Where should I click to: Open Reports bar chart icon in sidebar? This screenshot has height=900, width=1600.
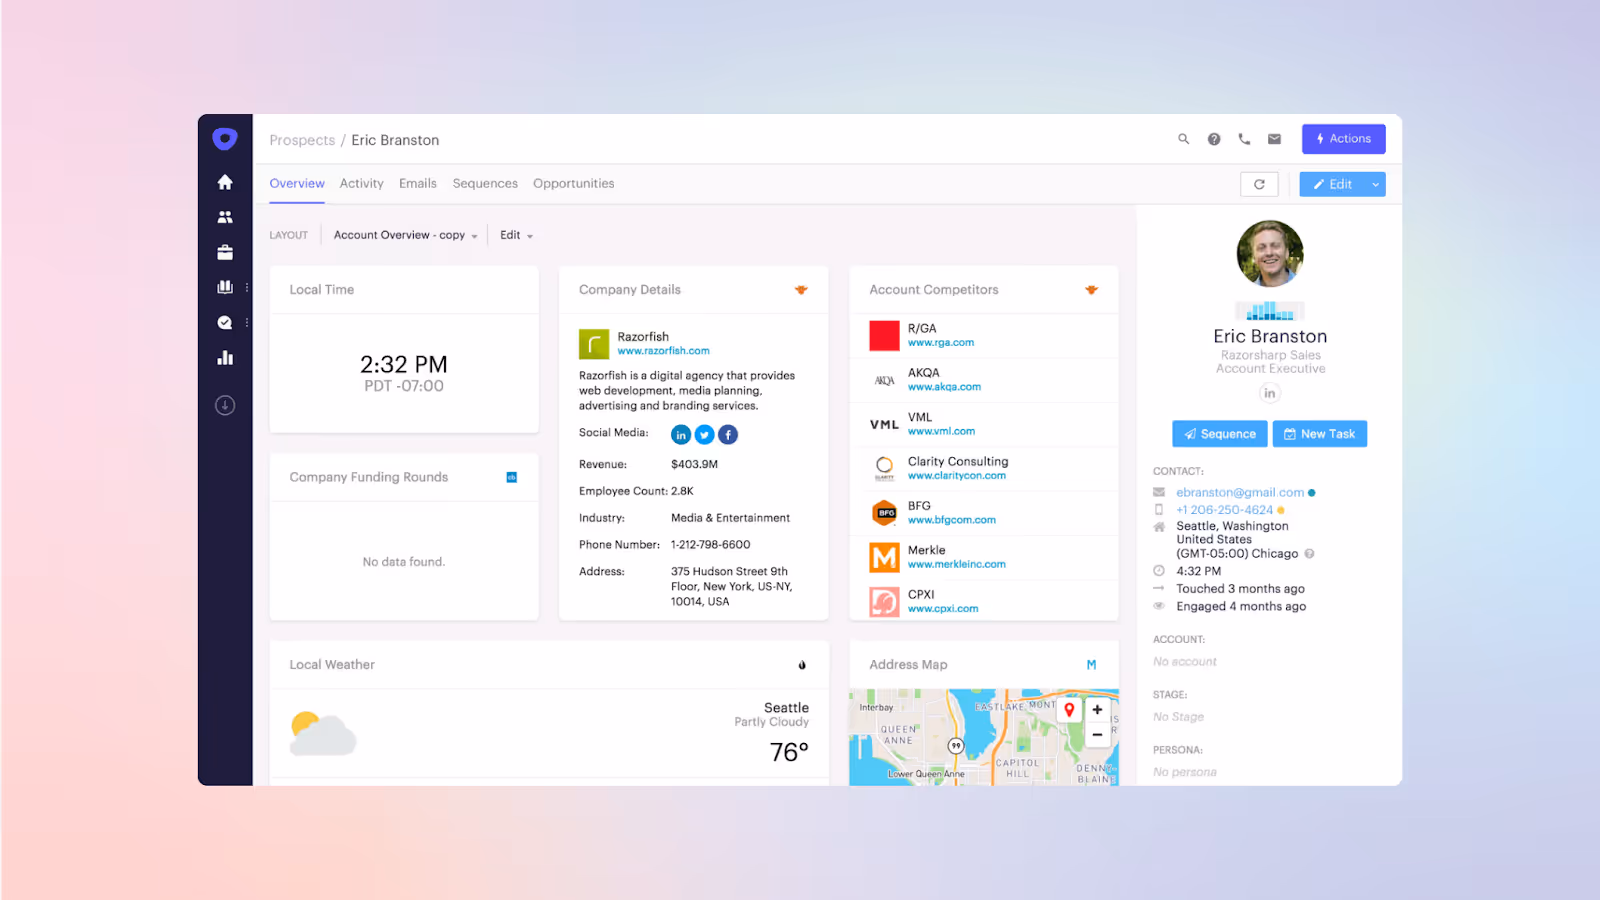[225, 357]
